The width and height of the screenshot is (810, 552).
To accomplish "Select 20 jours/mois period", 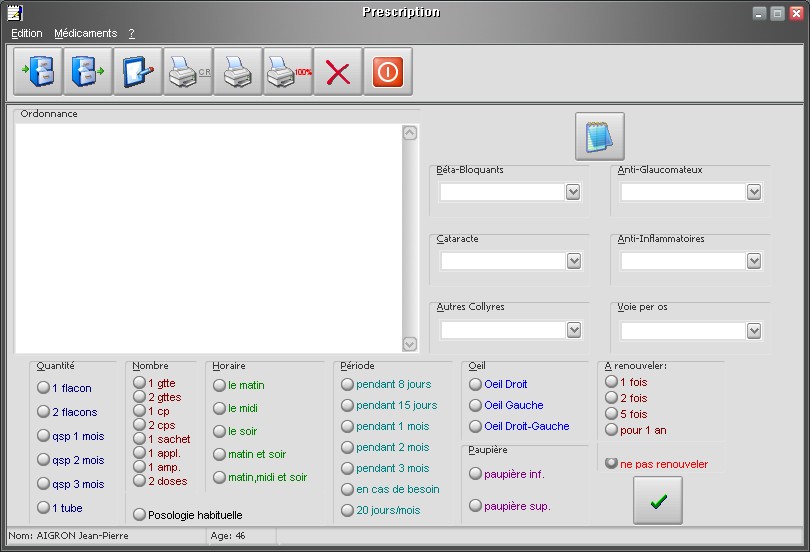I will tap(381, 510).
